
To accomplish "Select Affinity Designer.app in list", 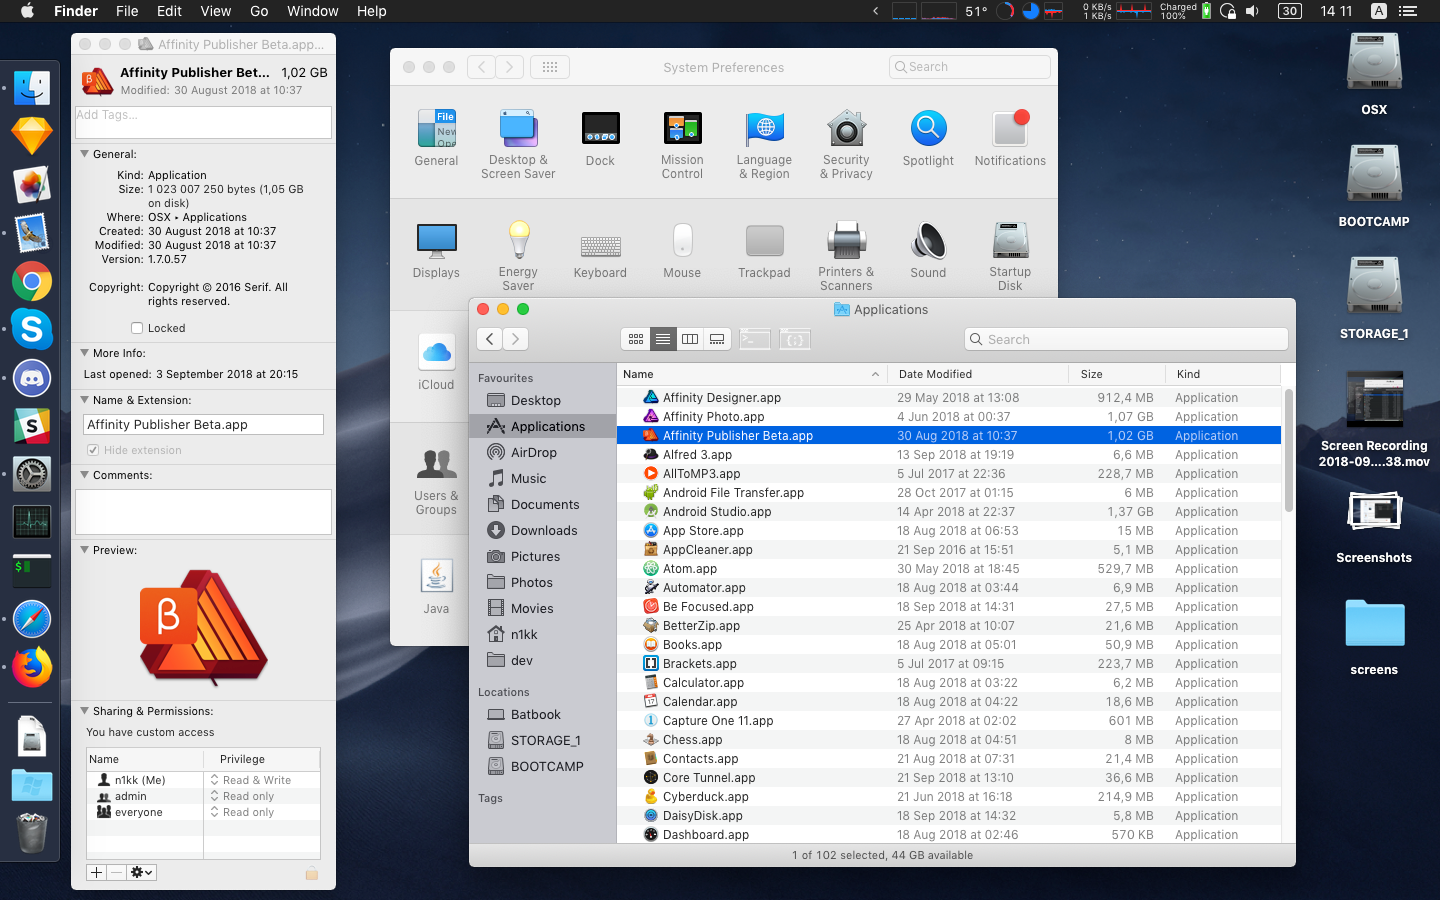I will tap(949, 397).
